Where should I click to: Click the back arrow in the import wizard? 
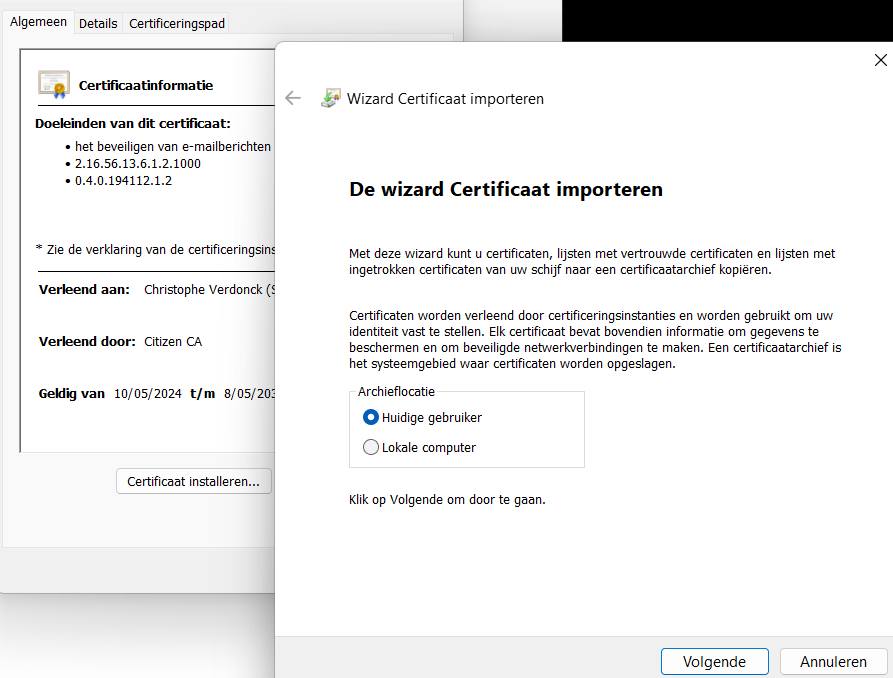(293, 98)
